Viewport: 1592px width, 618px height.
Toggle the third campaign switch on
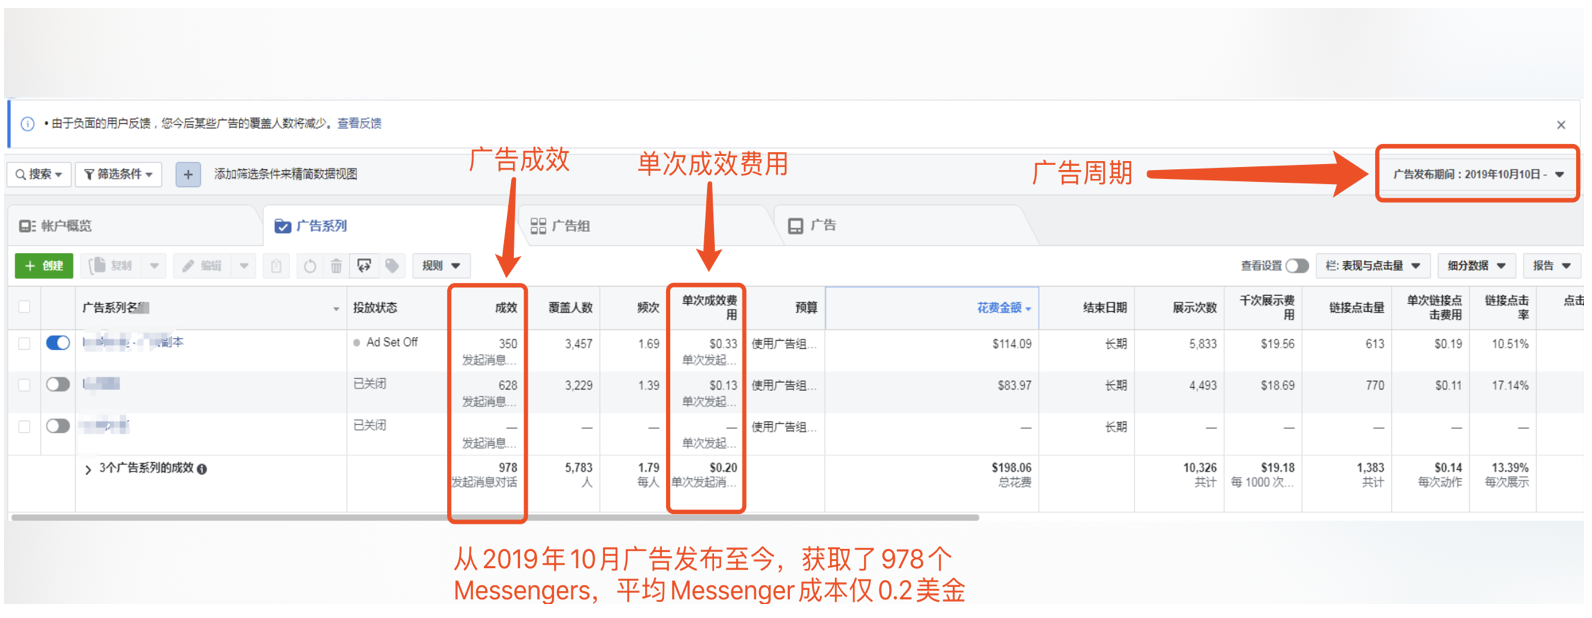point(58,426)
